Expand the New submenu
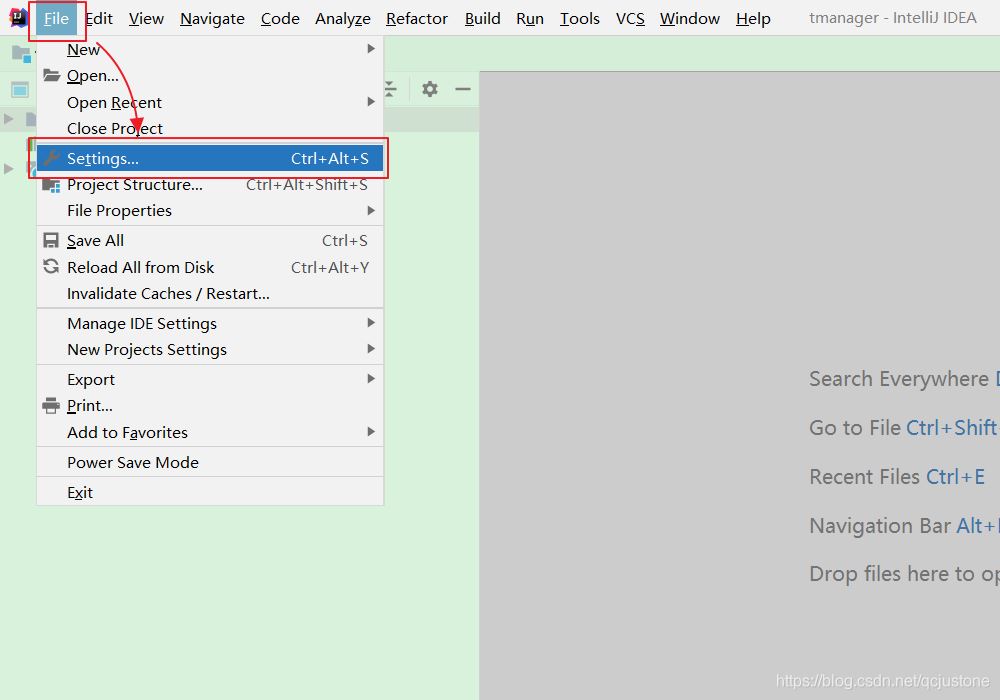The height and width of the screenshot is (700, 1000). click(x=371, y=49)
